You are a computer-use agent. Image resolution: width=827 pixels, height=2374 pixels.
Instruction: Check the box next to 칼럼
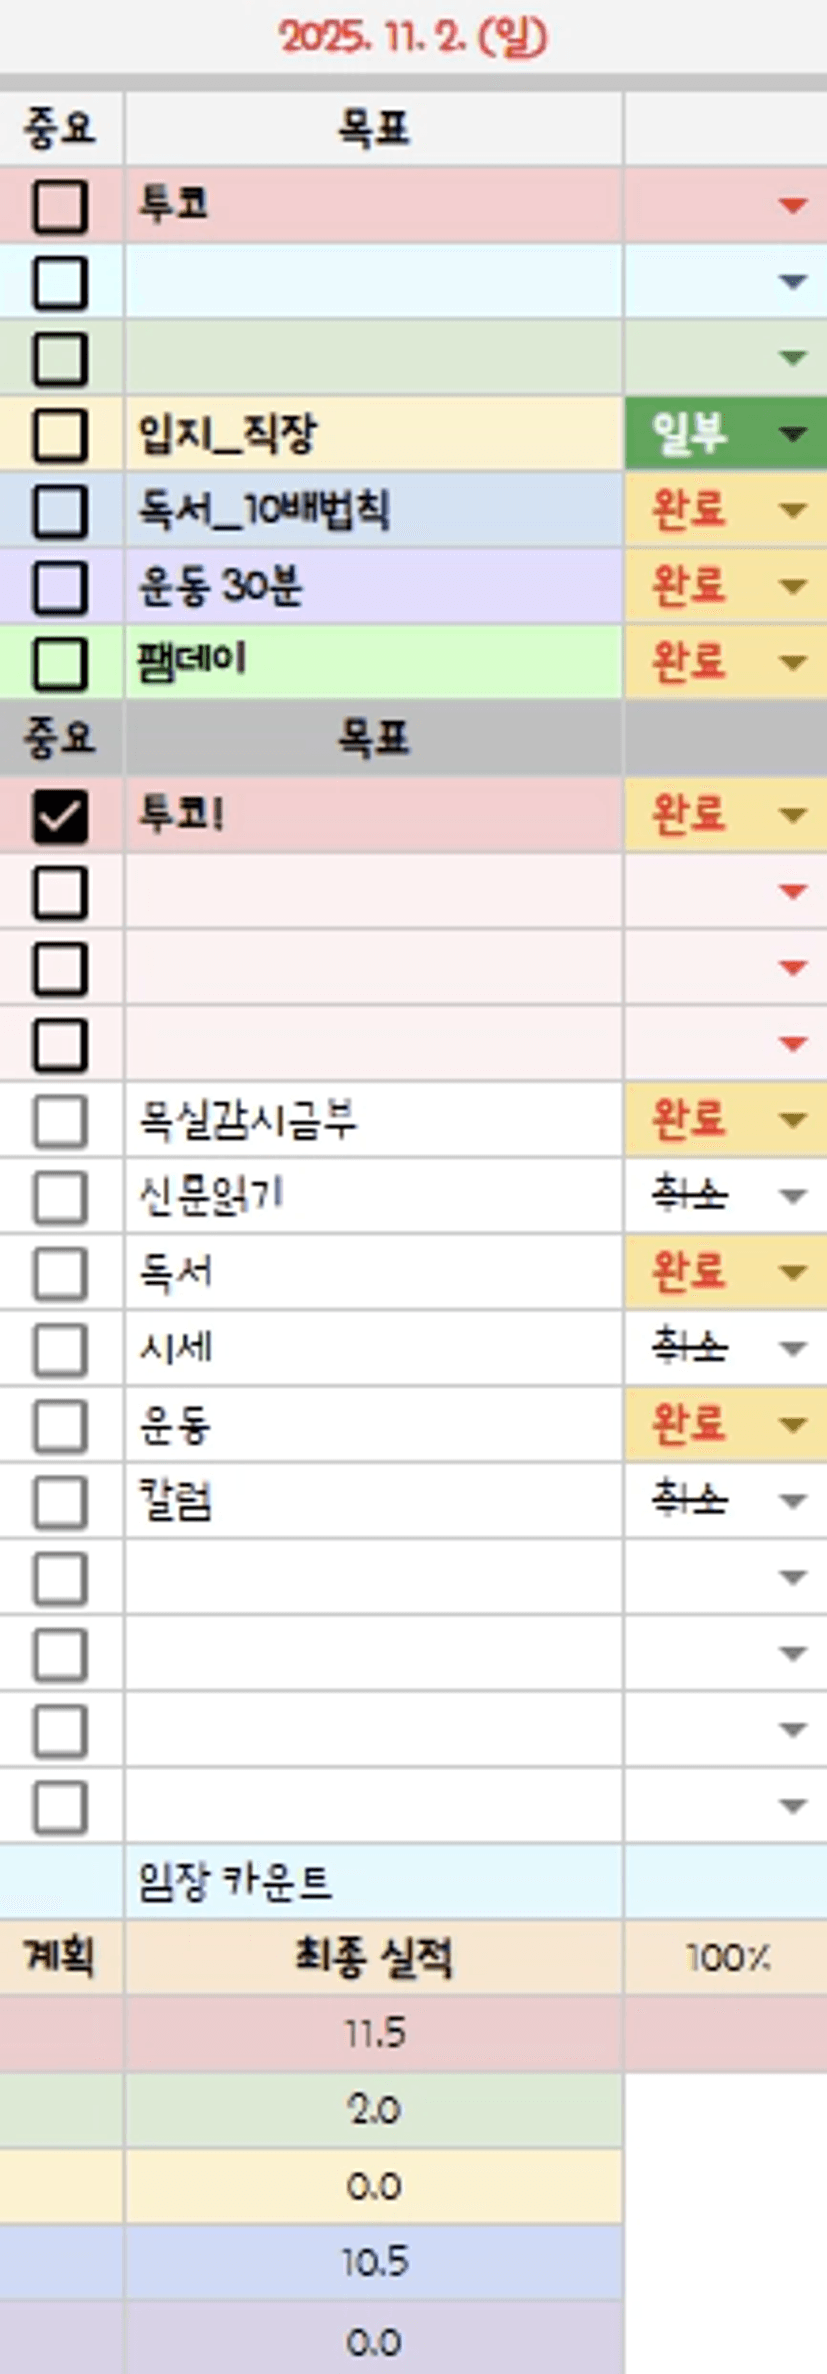[60, 1502]
